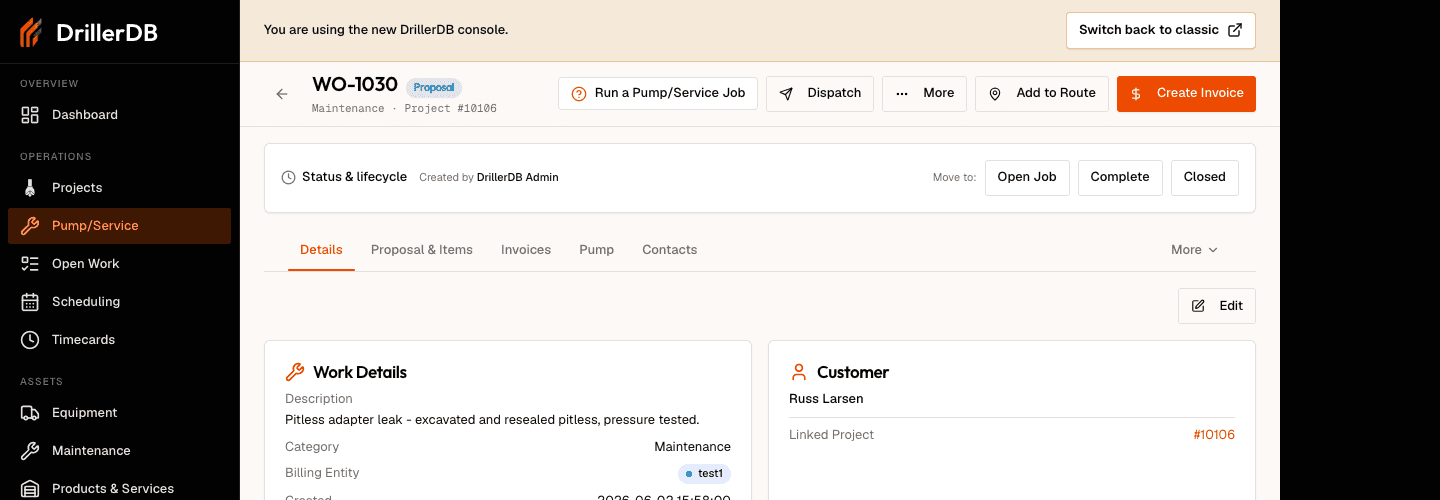Open Maintenance in the sidebar
Viewport: 1440px width, 500px height.
tap(119, 451)
